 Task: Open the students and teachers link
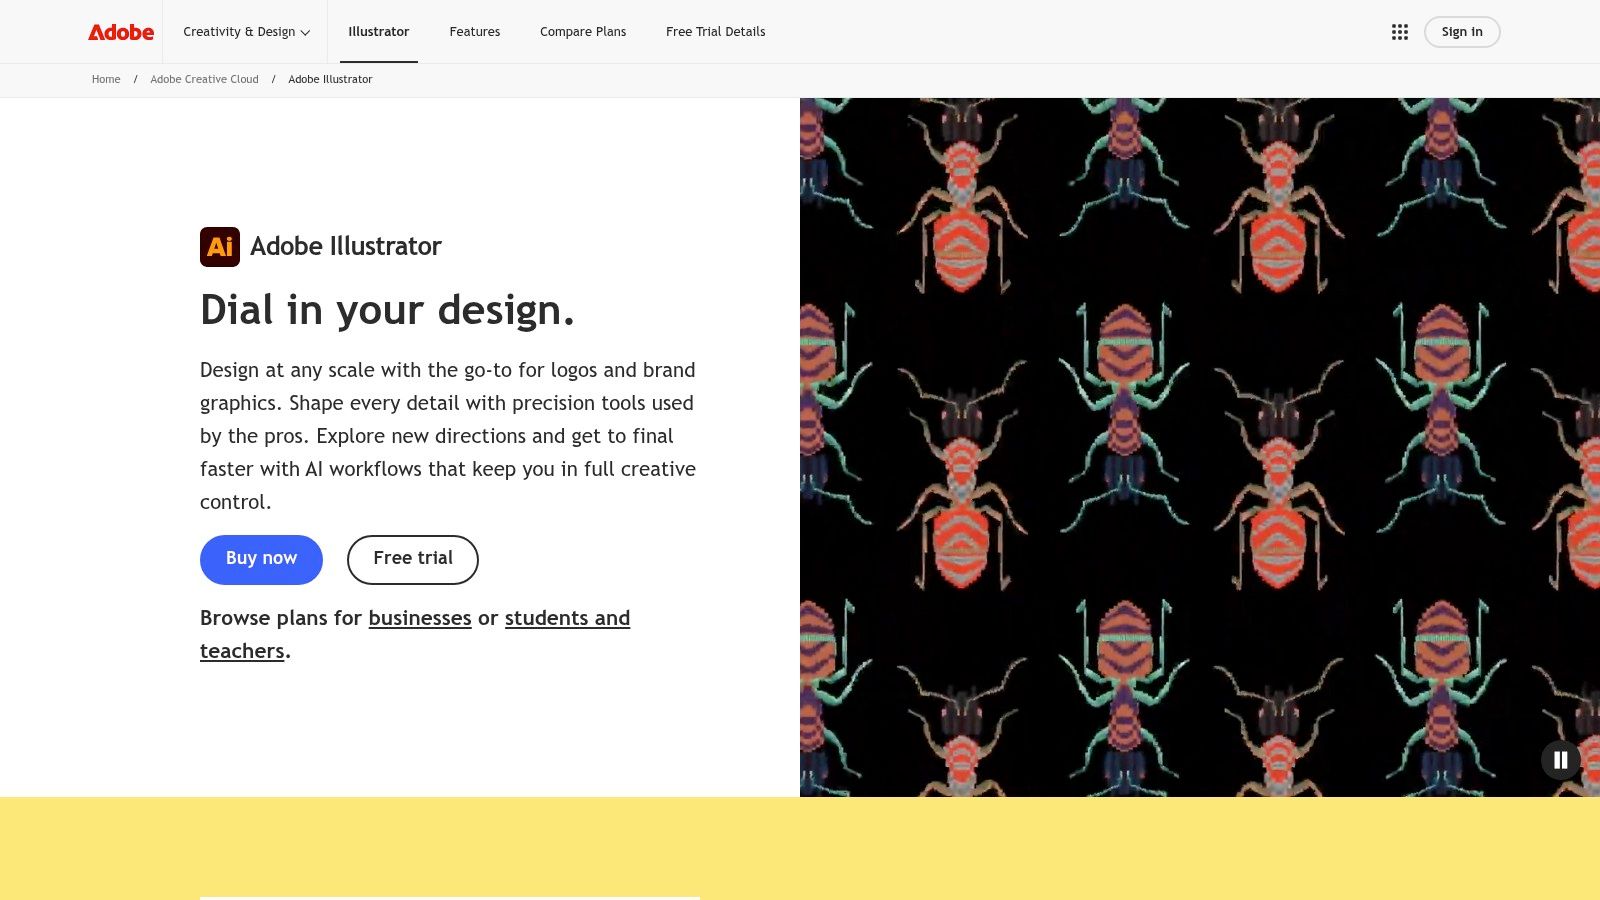click(567, 618)
